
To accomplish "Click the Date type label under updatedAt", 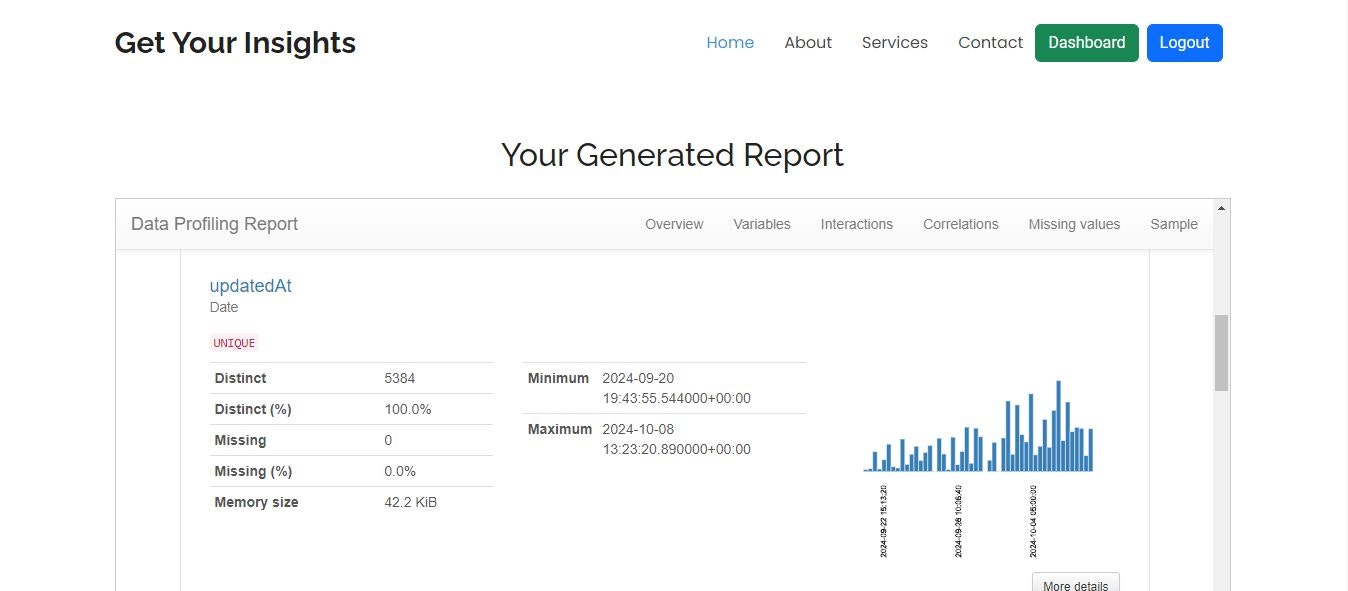I will click(x=224, y=307).
